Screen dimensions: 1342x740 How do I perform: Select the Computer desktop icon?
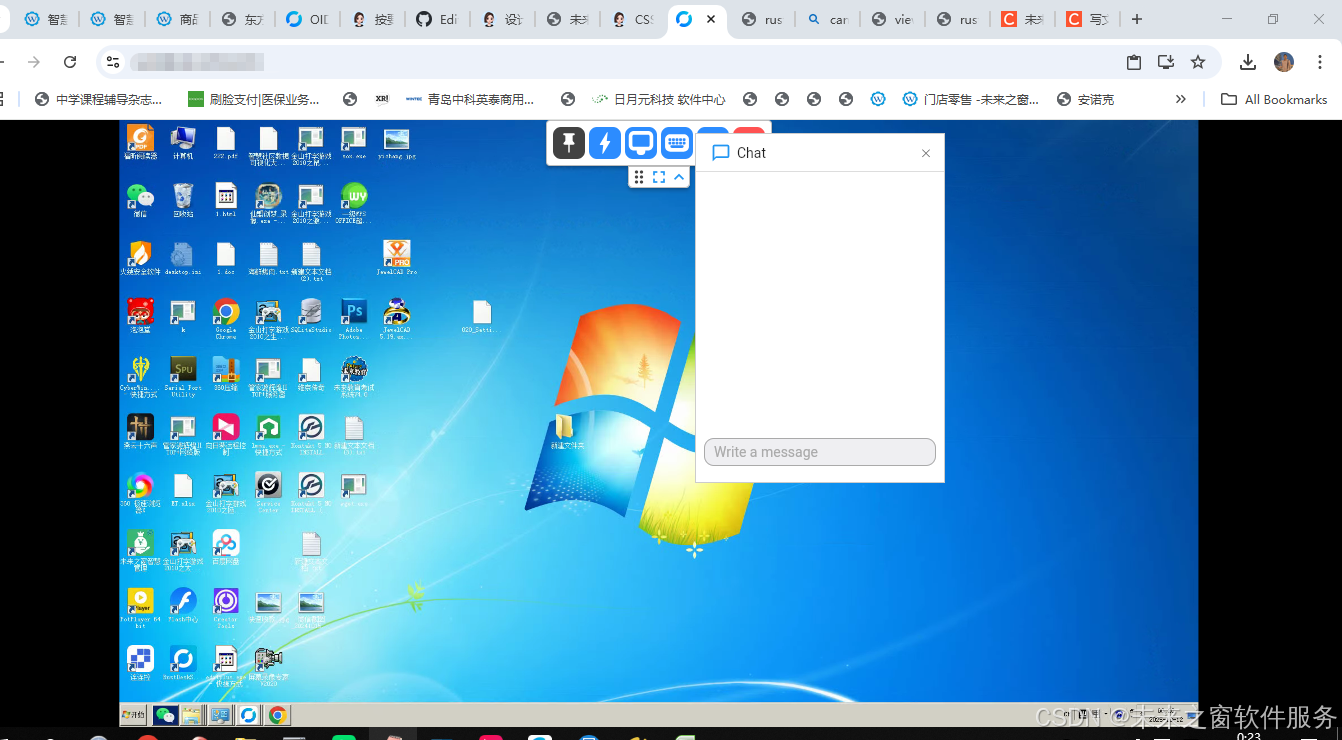(x=183, y=142)
